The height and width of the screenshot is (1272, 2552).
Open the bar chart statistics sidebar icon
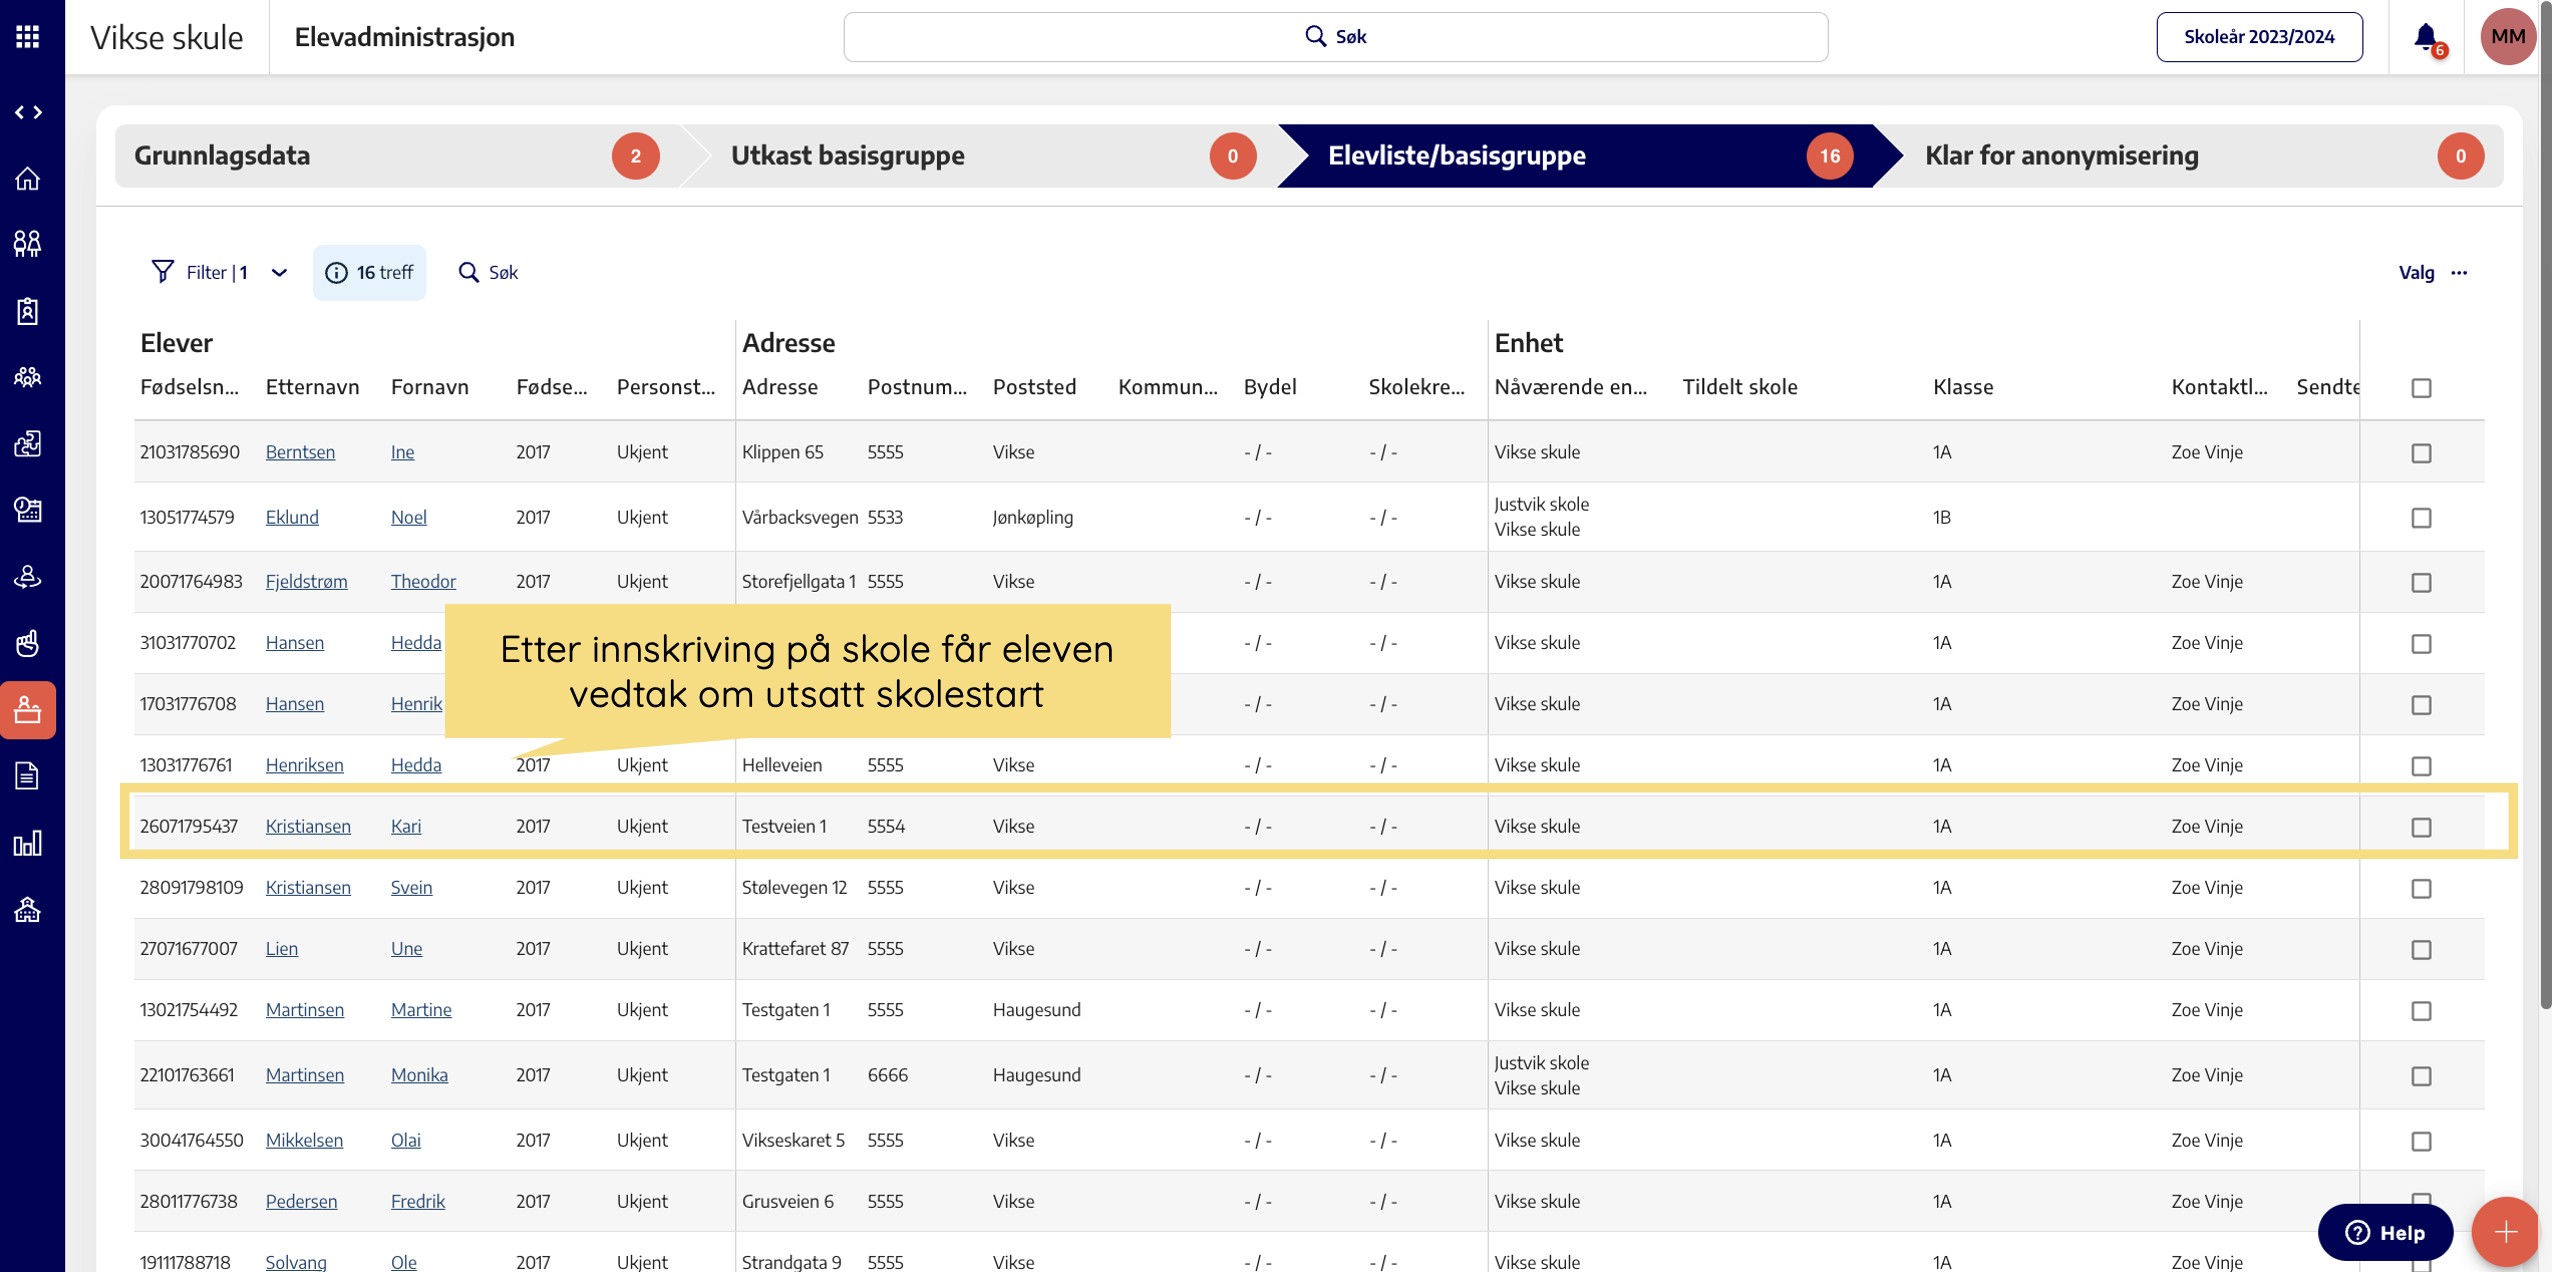click(28, 843)
